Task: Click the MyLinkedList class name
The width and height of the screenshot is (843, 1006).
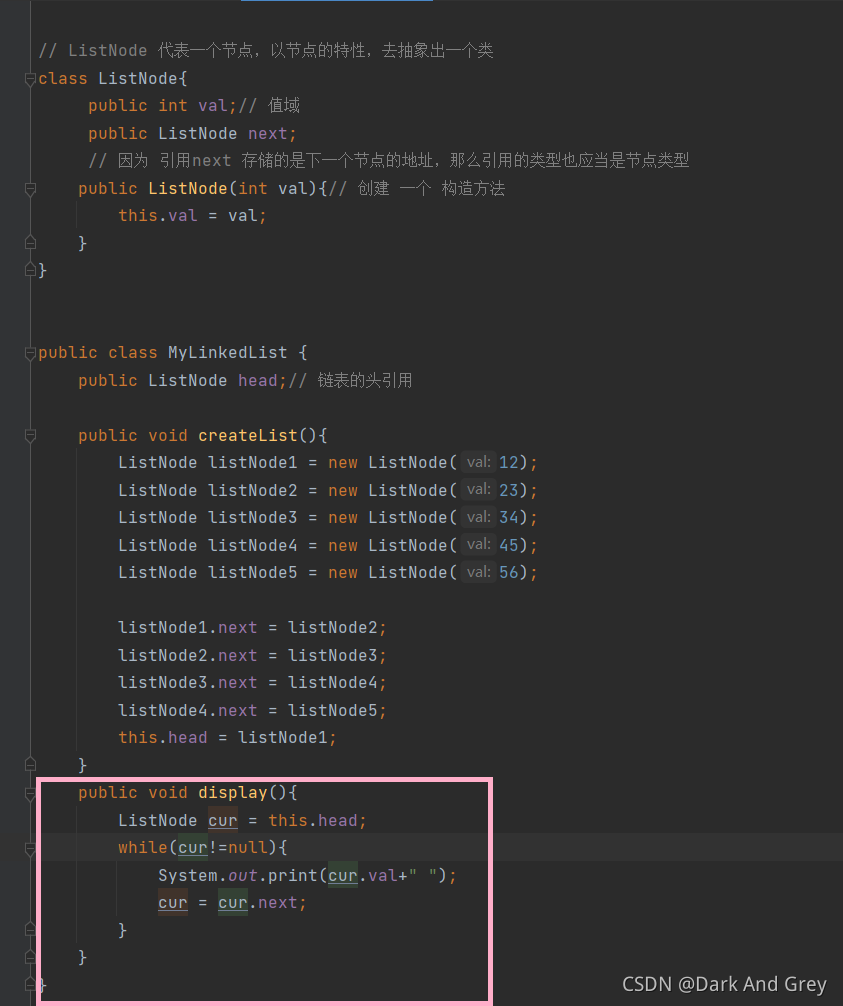Action: coord(228,353)
